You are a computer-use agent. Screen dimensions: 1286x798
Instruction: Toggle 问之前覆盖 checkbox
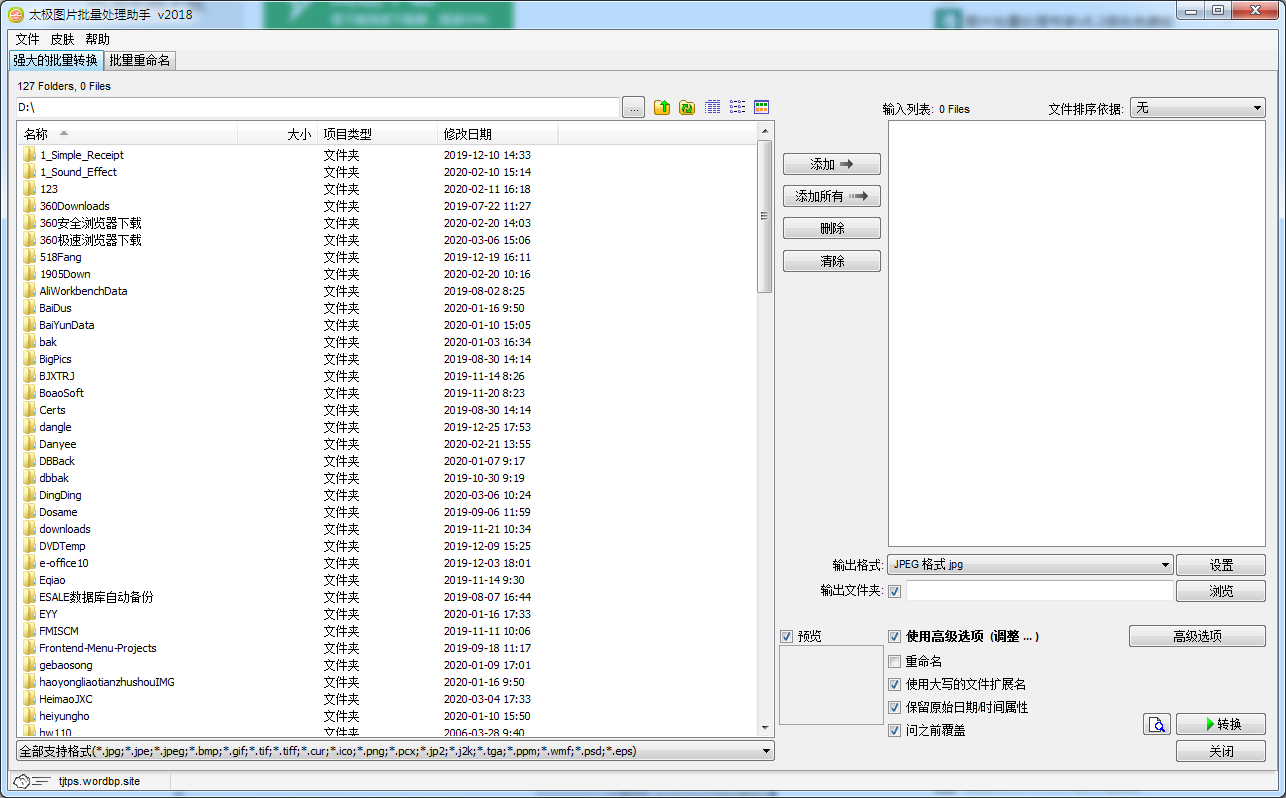(894, 730)
